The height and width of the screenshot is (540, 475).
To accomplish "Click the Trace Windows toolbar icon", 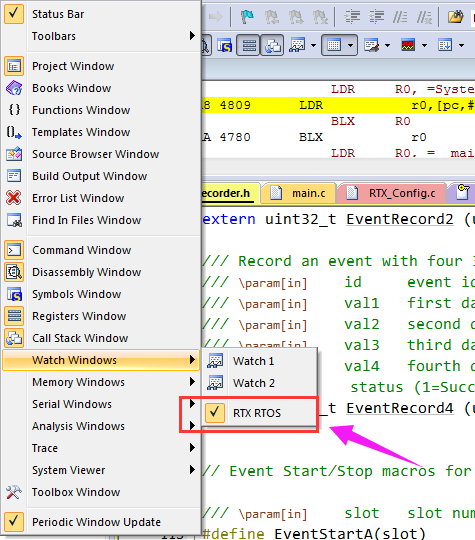I will click(445, 45).
